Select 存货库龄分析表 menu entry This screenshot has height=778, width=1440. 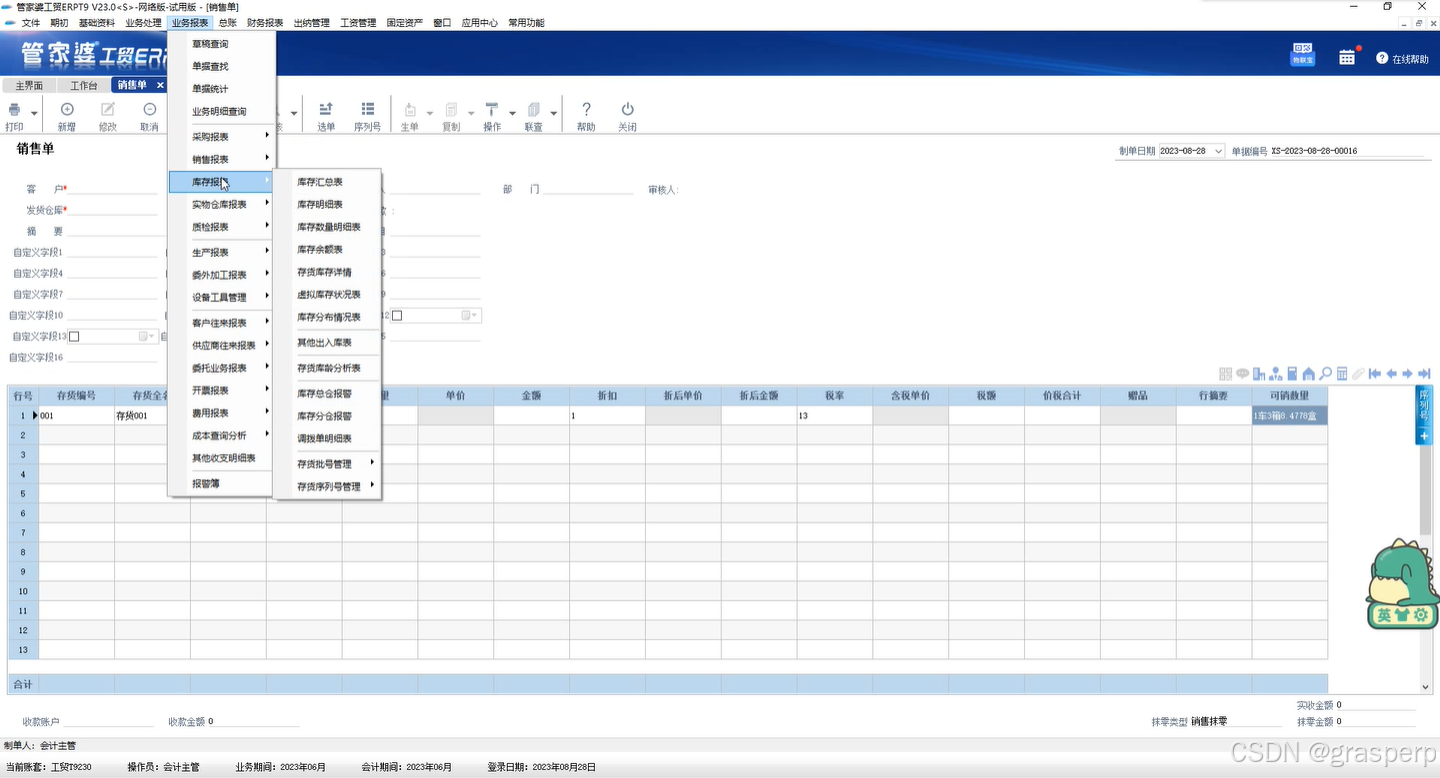[327, 368]
